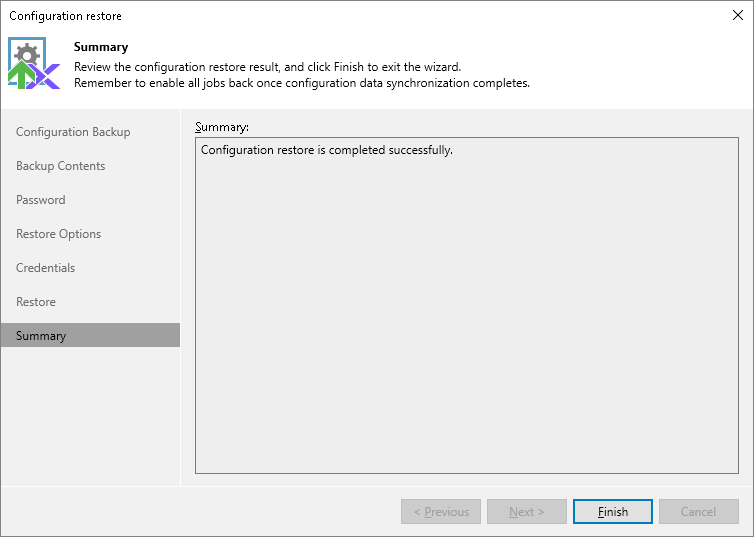Screen dimensions: 754x537
Task: Open the Restore step in sidebar
Action: pos(36,302)
